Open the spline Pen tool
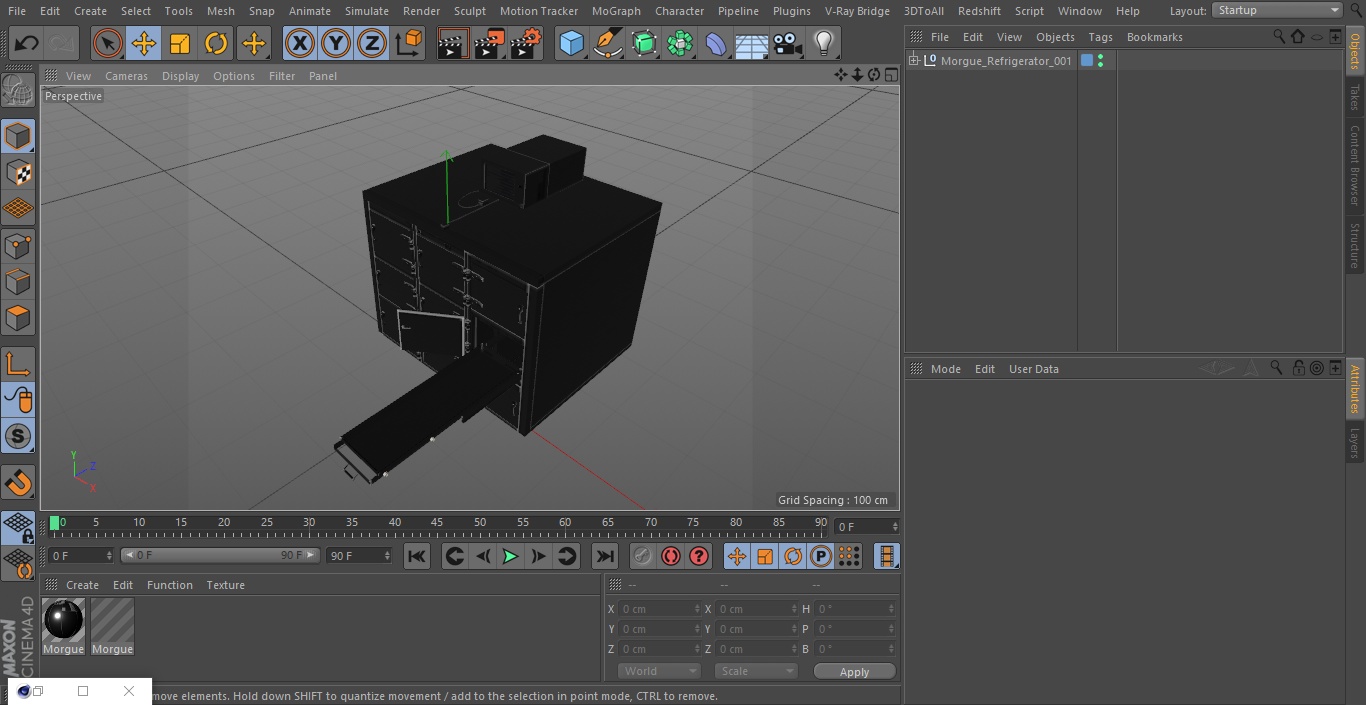The width and height of the screenshot is (1366, 705). pyautogui.click(x=607, y=44)
